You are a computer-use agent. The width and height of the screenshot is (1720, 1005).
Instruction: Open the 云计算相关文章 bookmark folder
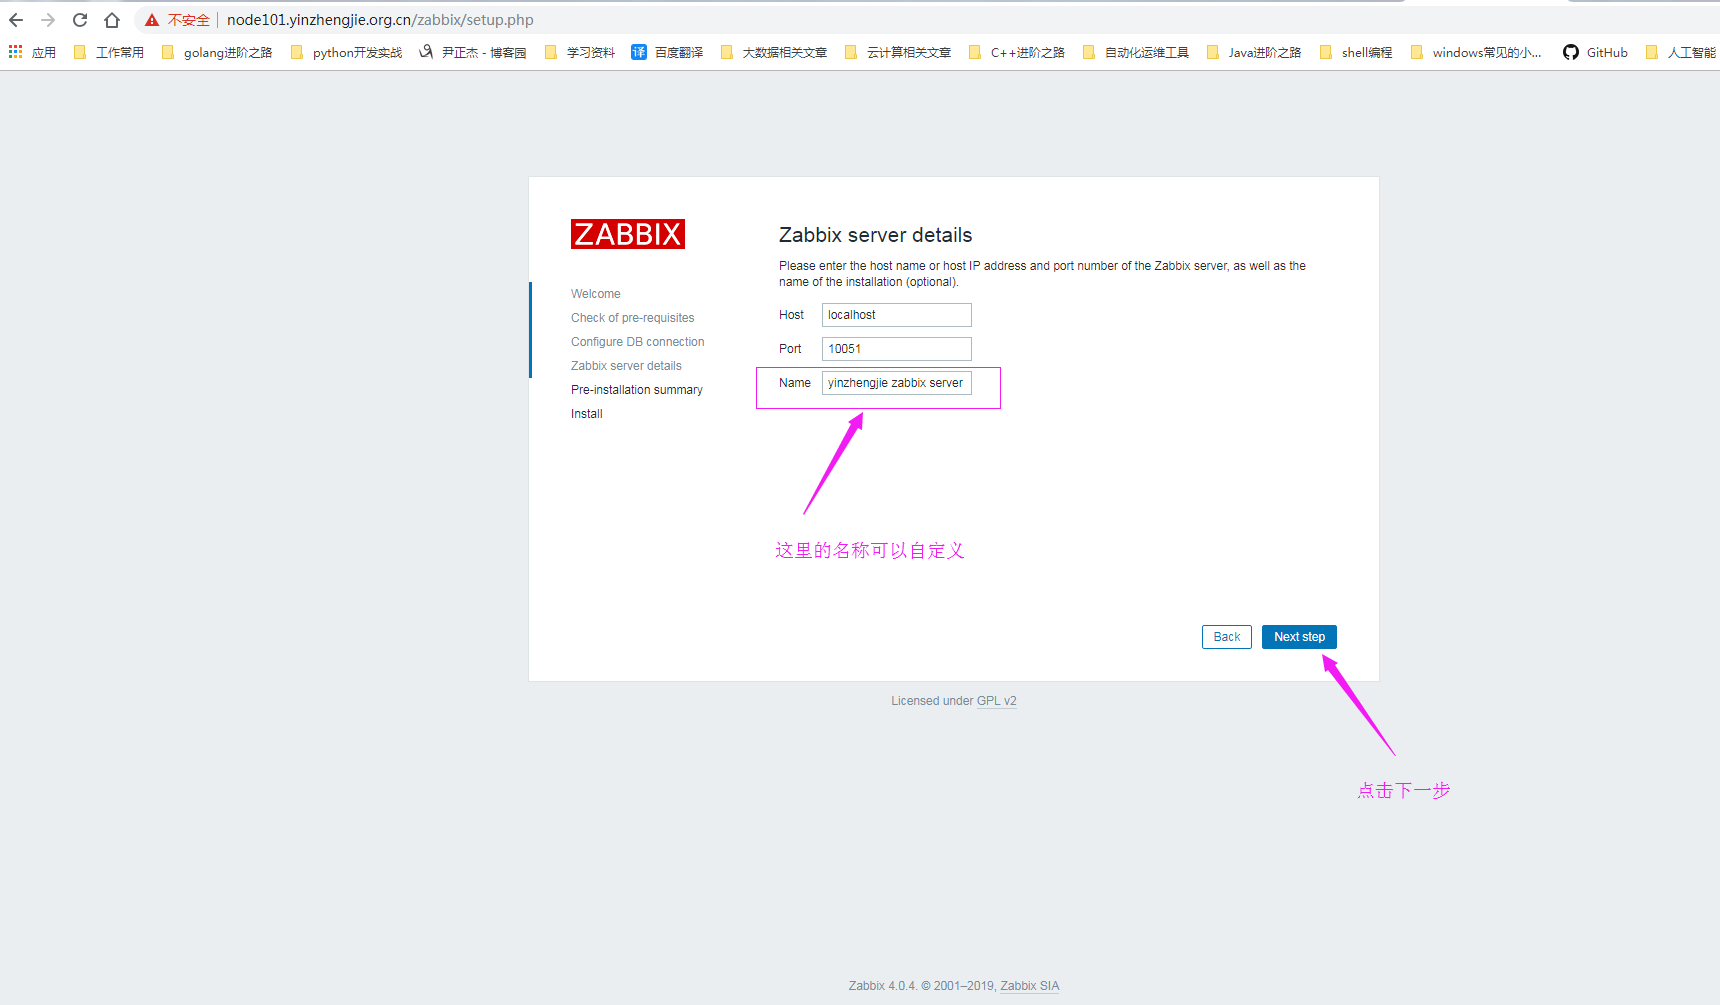pos(898,52)
